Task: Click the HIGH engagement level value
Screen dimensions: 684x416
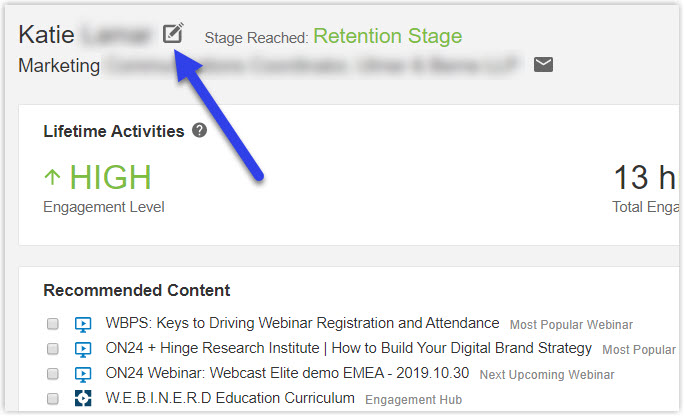Action: [x=110, y=177]
